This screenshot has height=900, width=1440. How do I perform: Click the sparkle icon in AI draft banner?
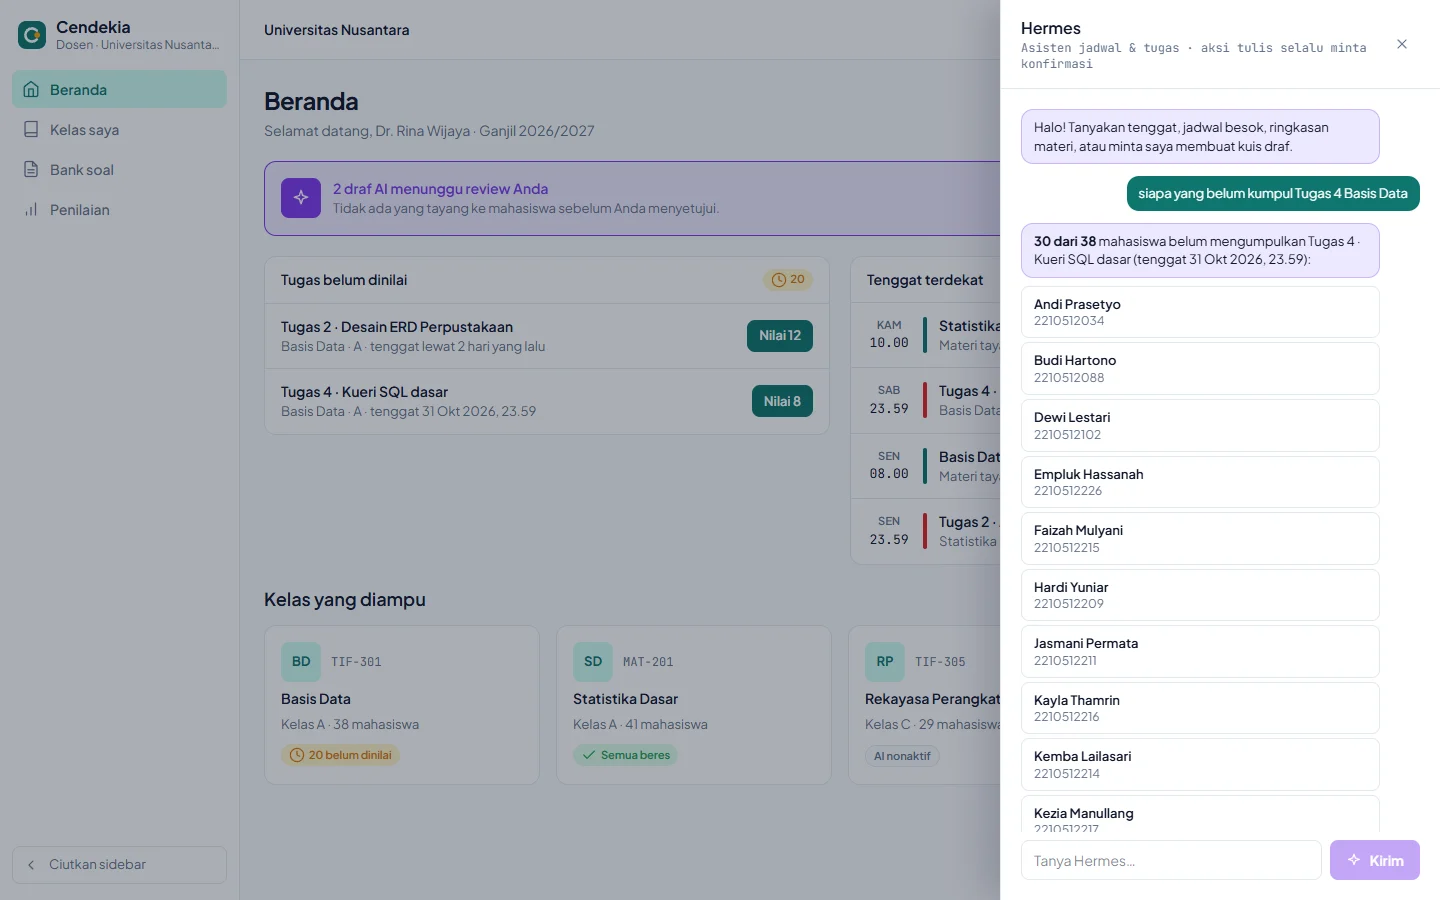[301, 198]
